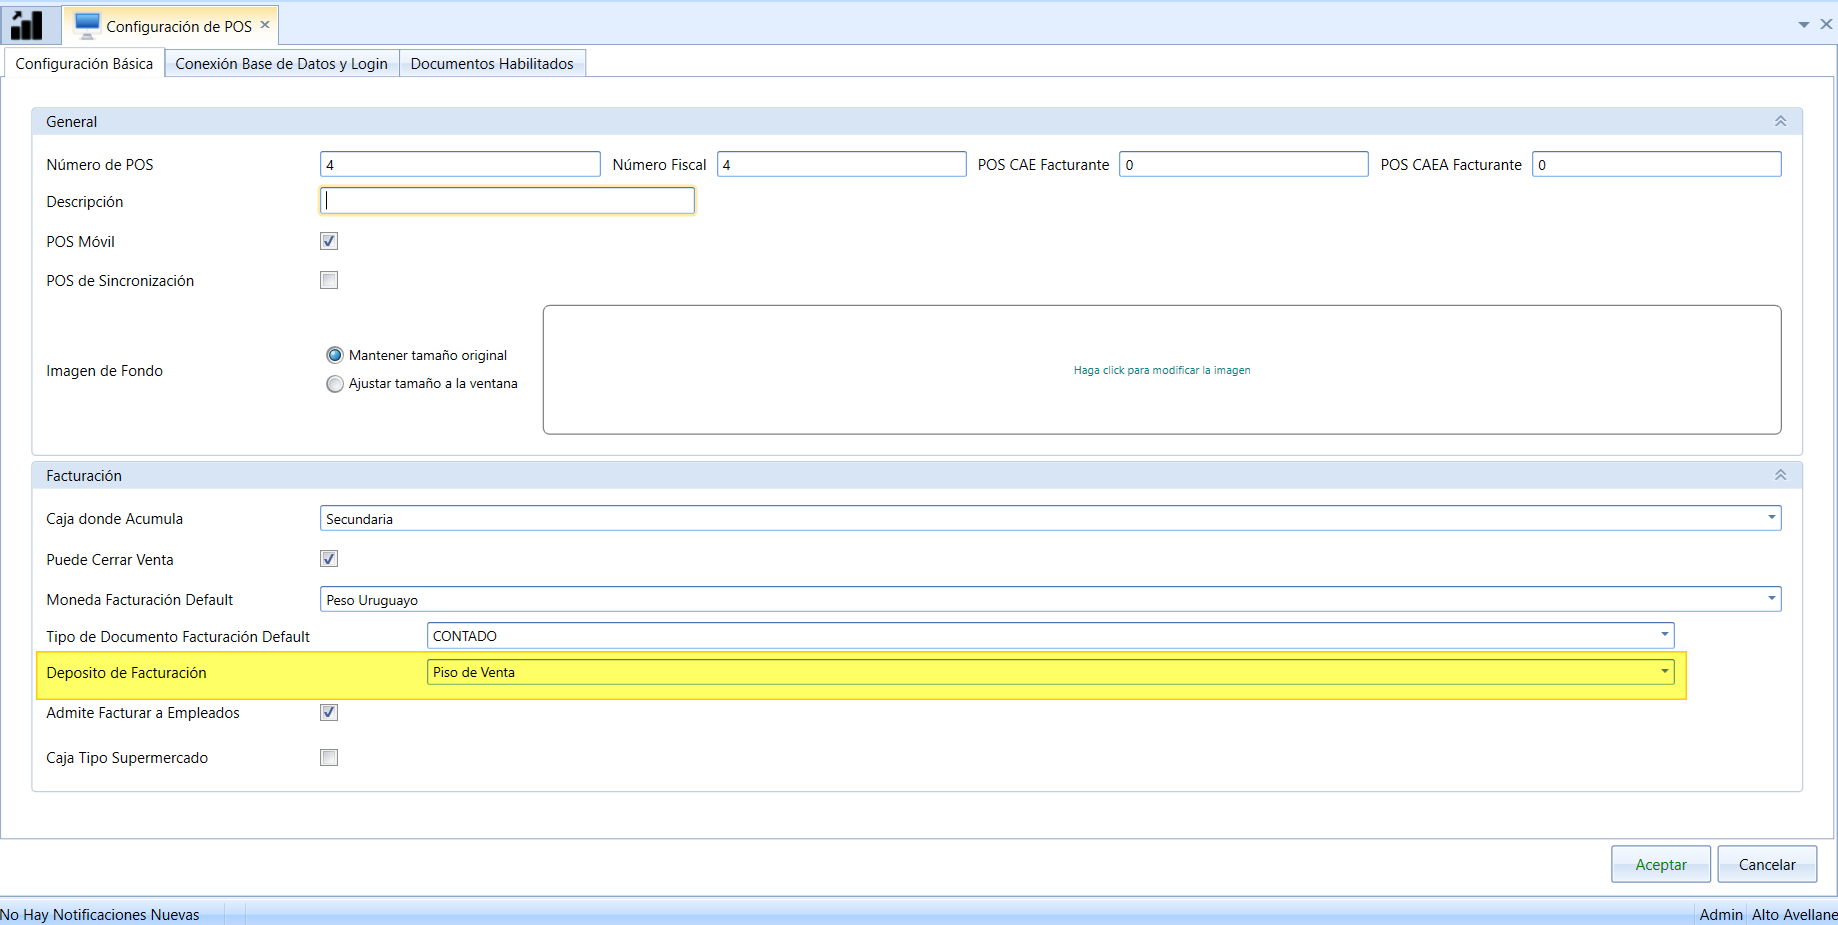Collapse the General section
The image size is (1838, 925).
[1780, 121]
